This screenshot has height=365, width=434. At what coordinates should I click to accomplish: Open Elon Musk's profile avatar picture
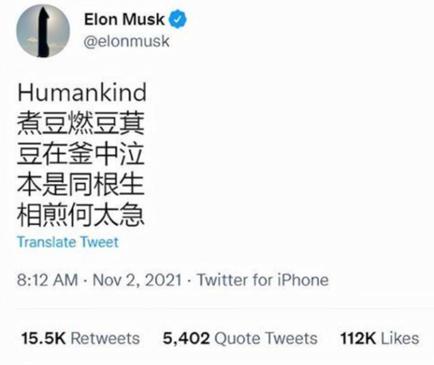43,30
